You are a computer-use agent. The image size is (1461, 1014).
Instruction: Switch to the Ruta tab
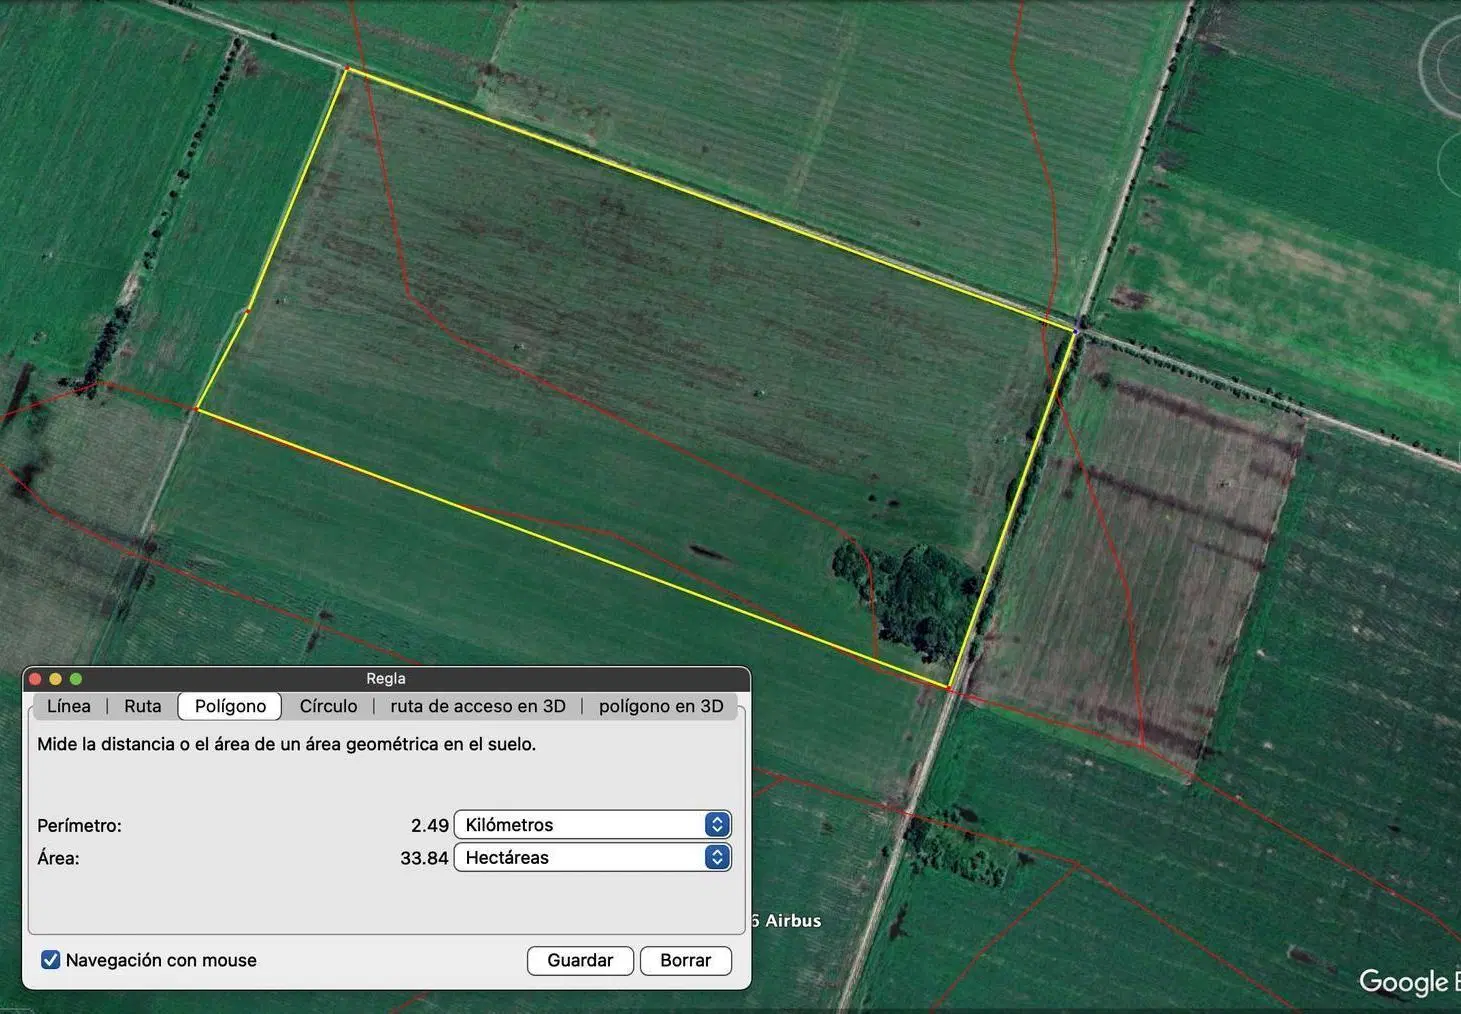pyautogui.click(x=142, y=706)
